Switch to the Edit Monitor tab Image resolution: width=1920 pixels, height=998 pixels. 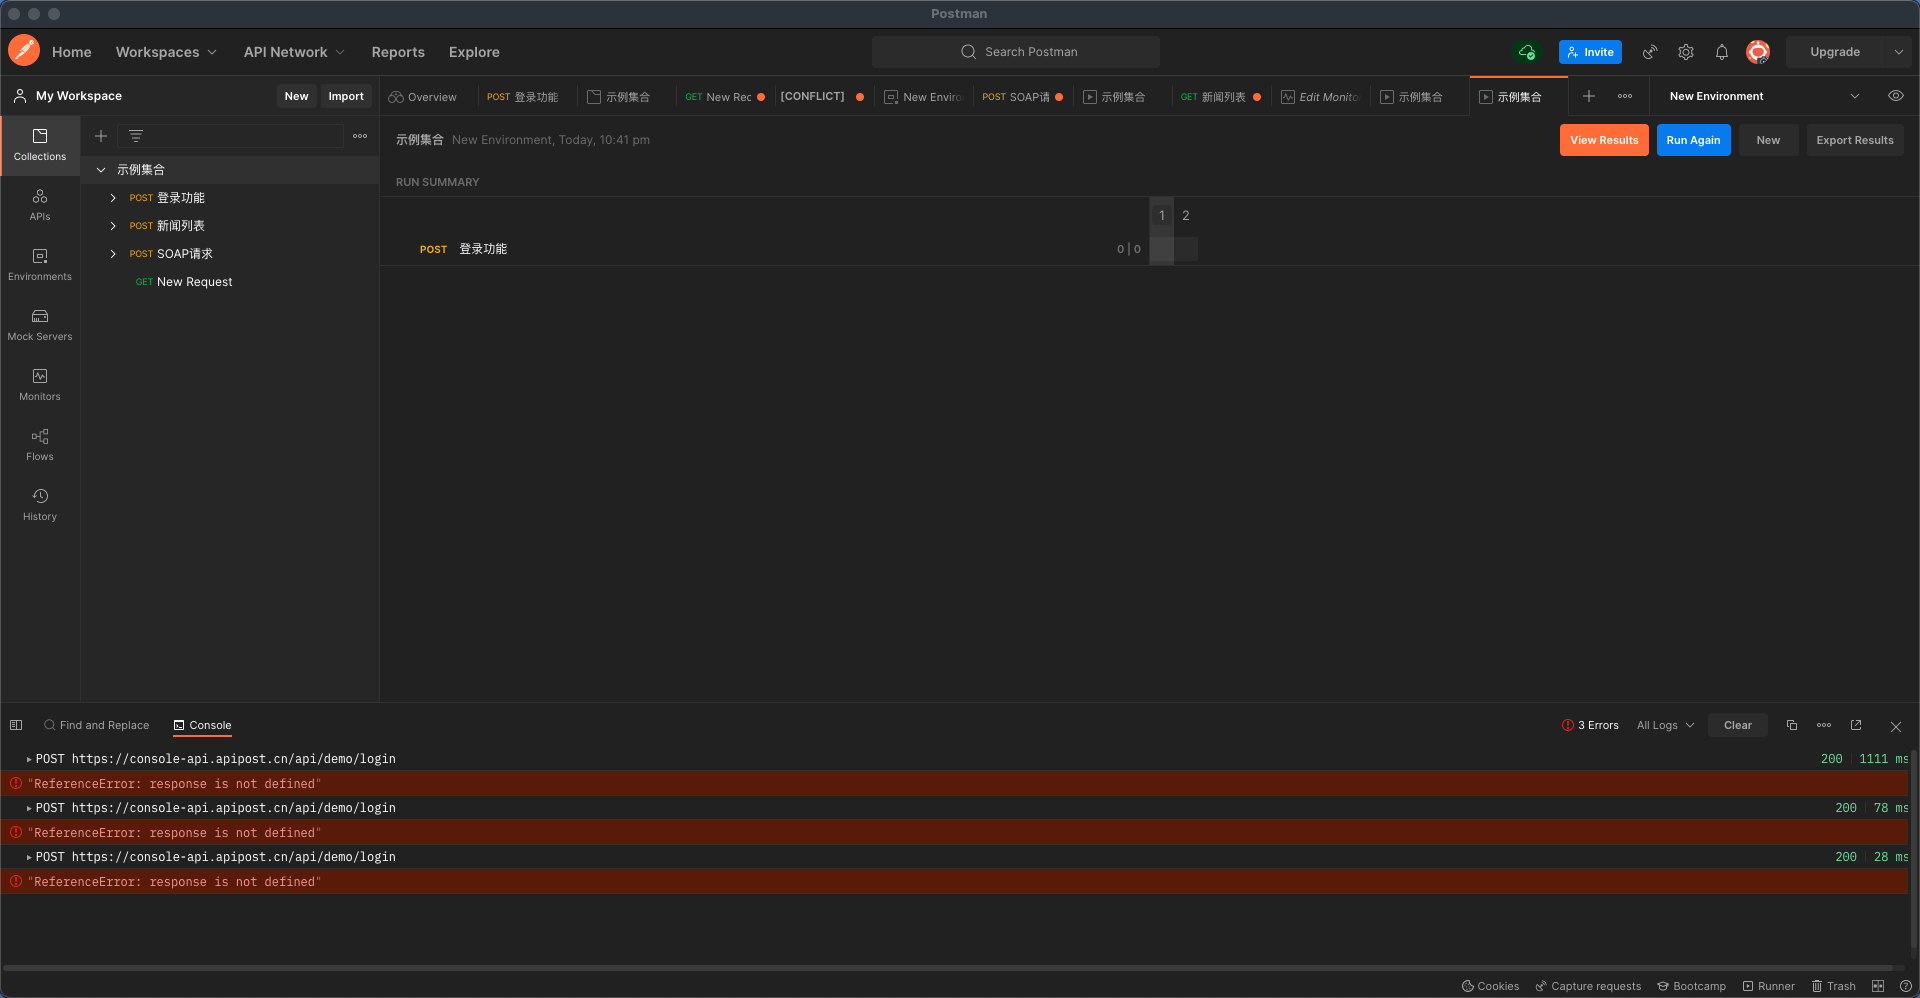point(1320,97)
